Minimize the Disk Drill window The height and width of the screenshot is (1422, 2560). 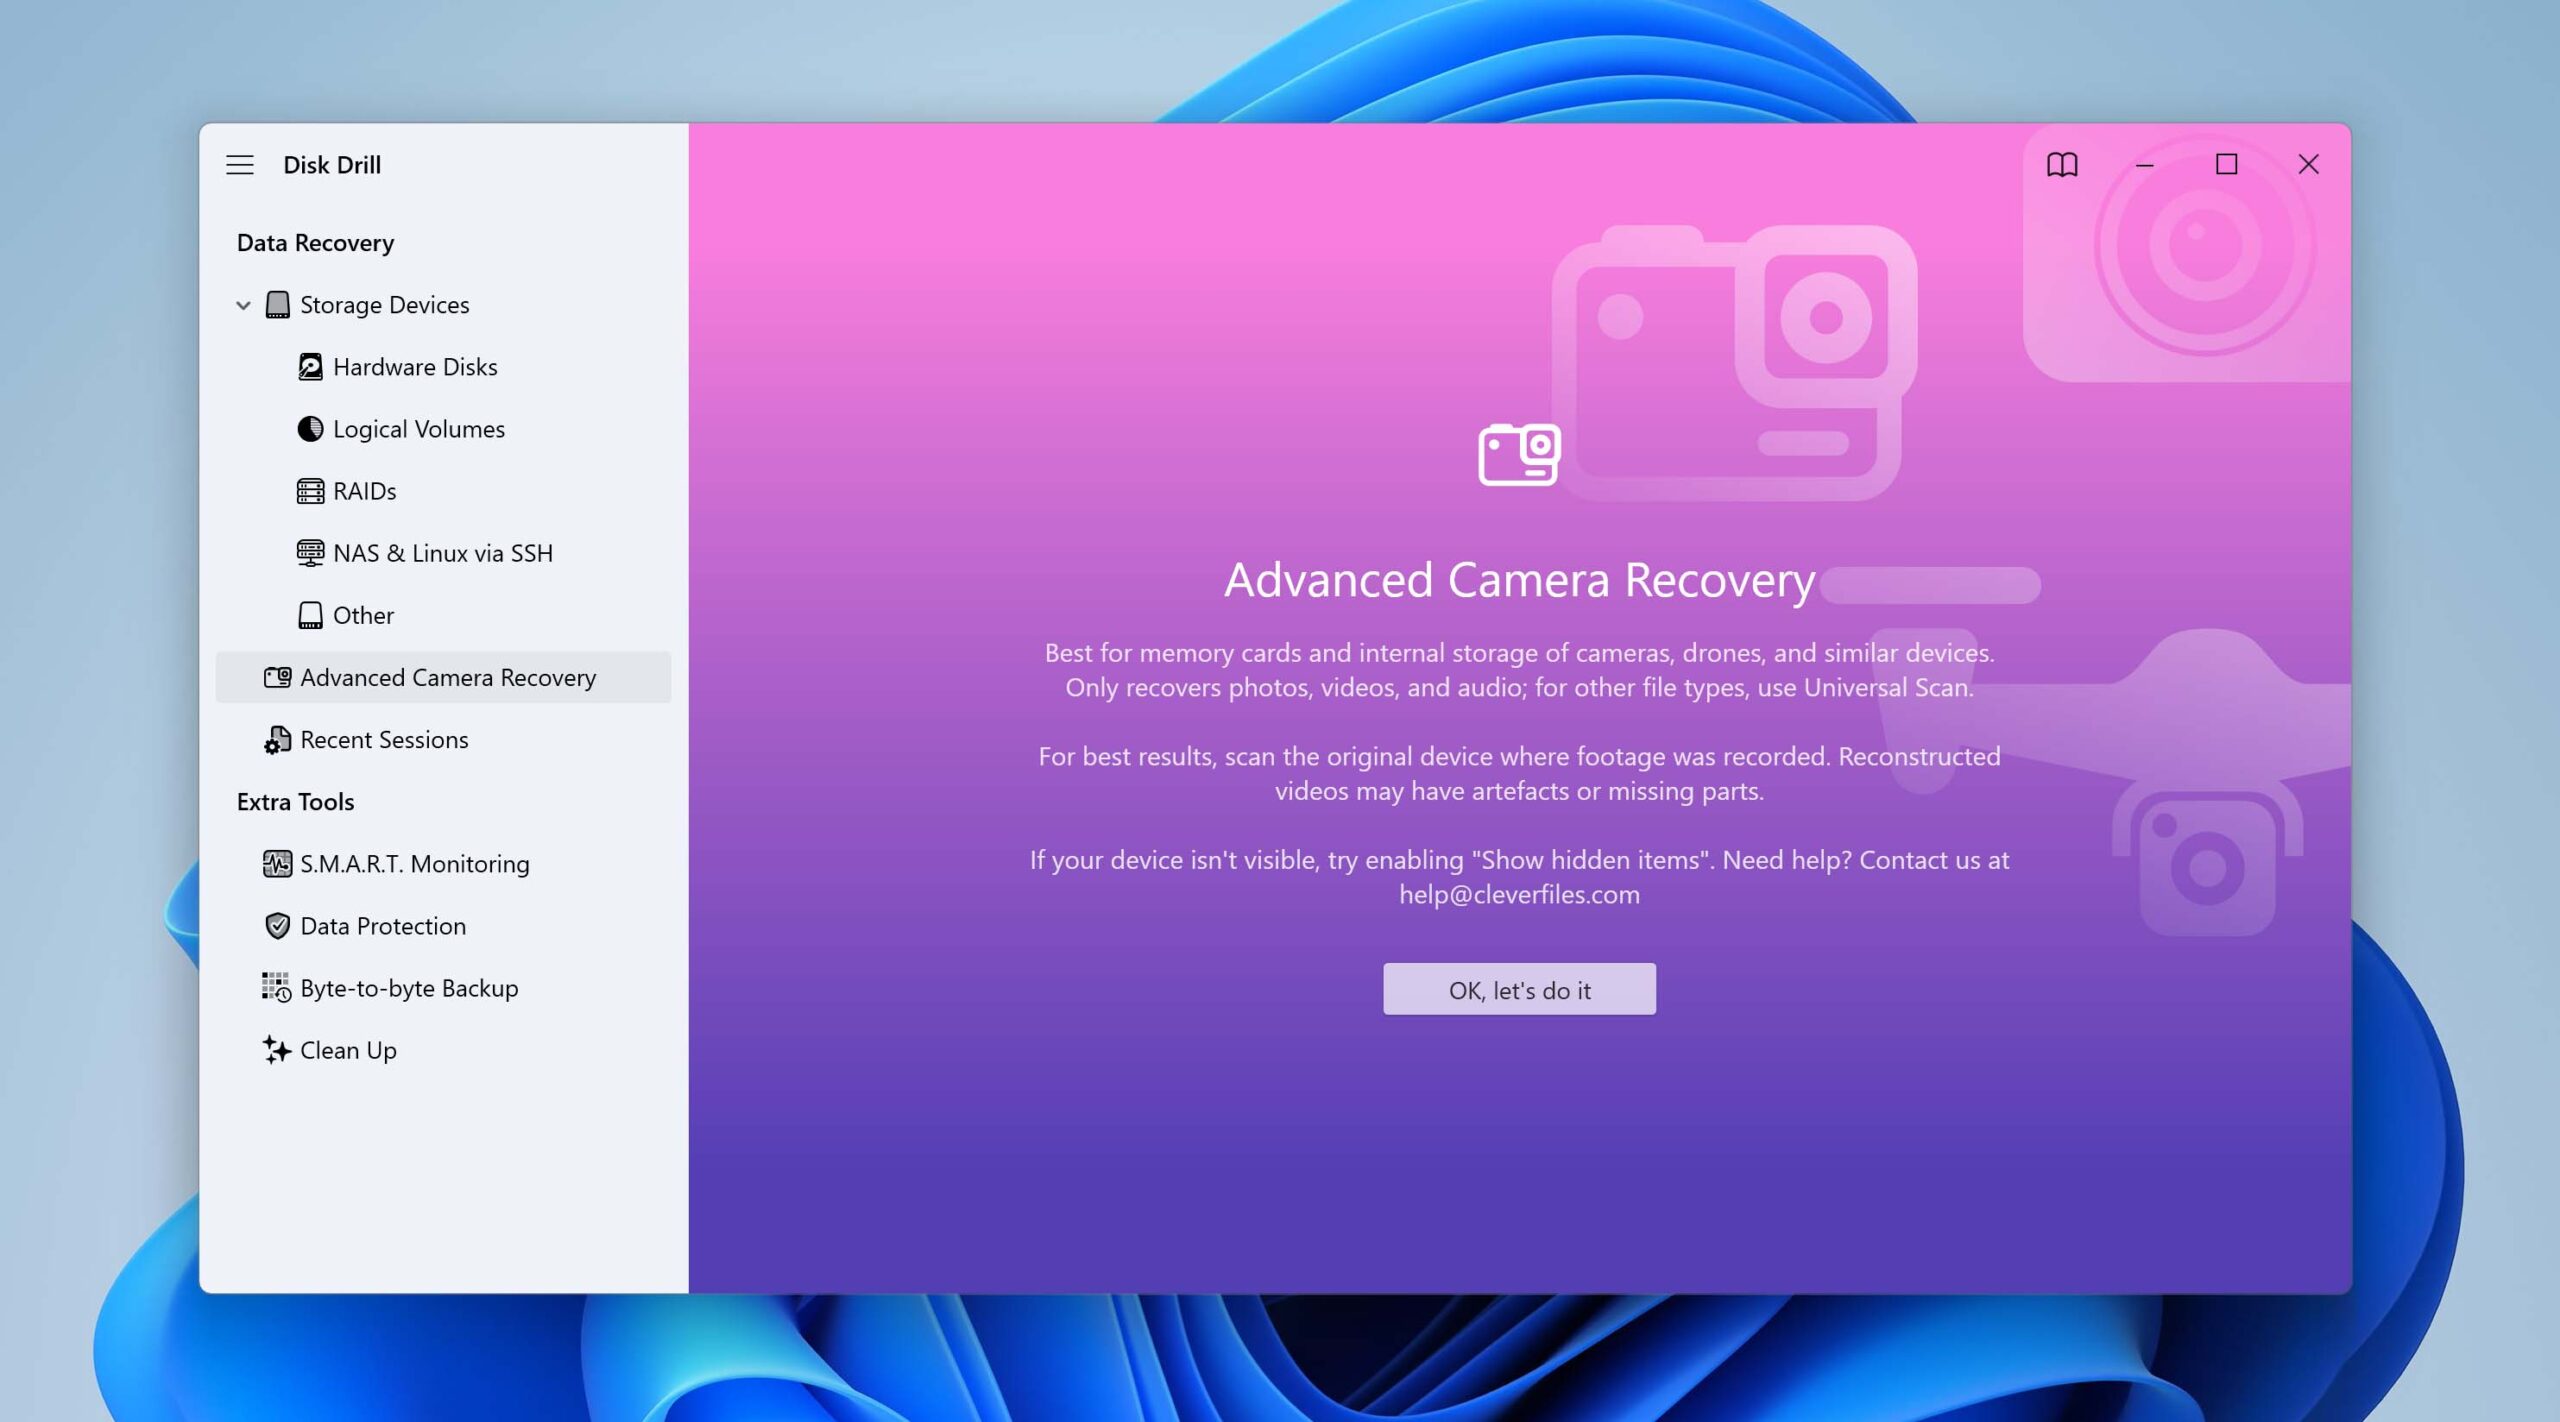point(2144,165)
